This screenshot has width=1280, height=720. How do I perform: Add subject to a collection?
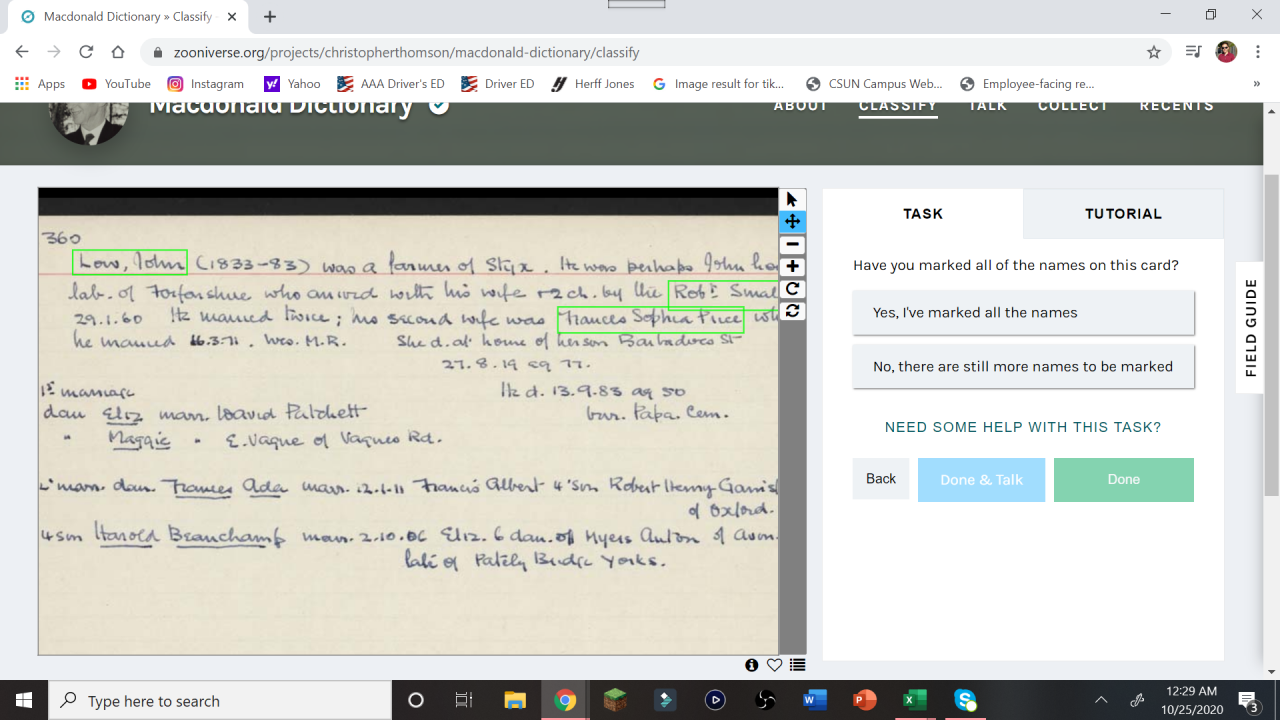pyautogui.click(x=797, y=665)
